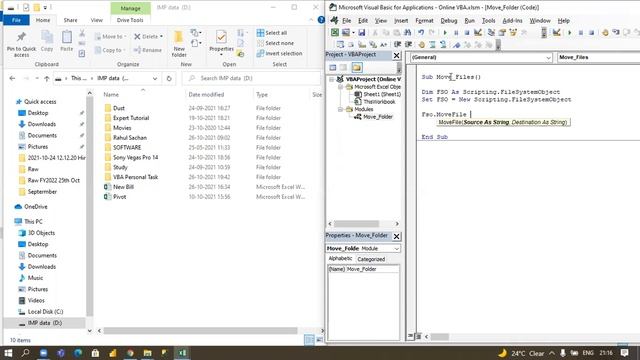Open the Share tab in File Explorer
640x360 pixels.
point(70,20)
